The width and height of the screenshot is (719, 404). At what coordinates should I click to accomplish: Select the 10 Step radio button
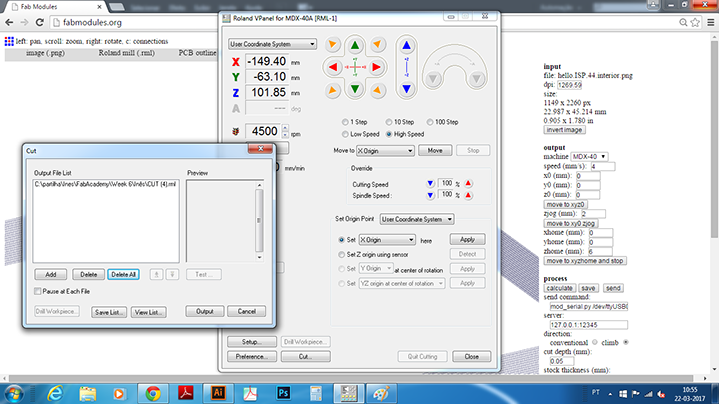click(389, 122)
